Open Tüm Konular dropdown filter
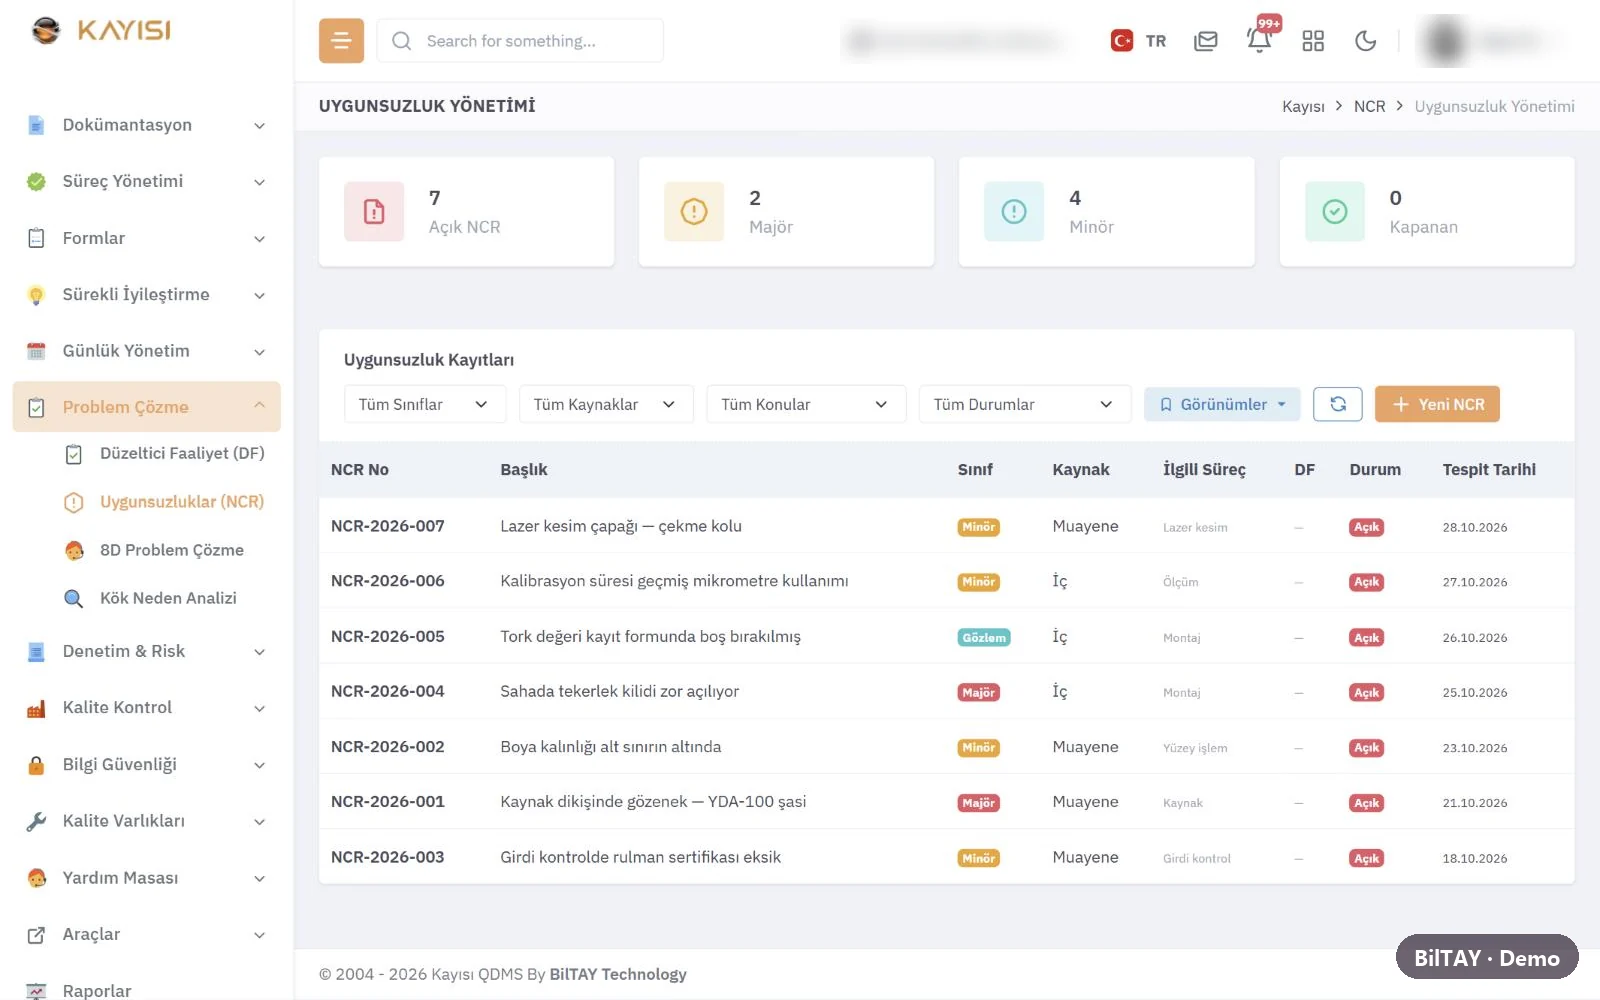The image size is (1600, 1000). tap(806, 404)
